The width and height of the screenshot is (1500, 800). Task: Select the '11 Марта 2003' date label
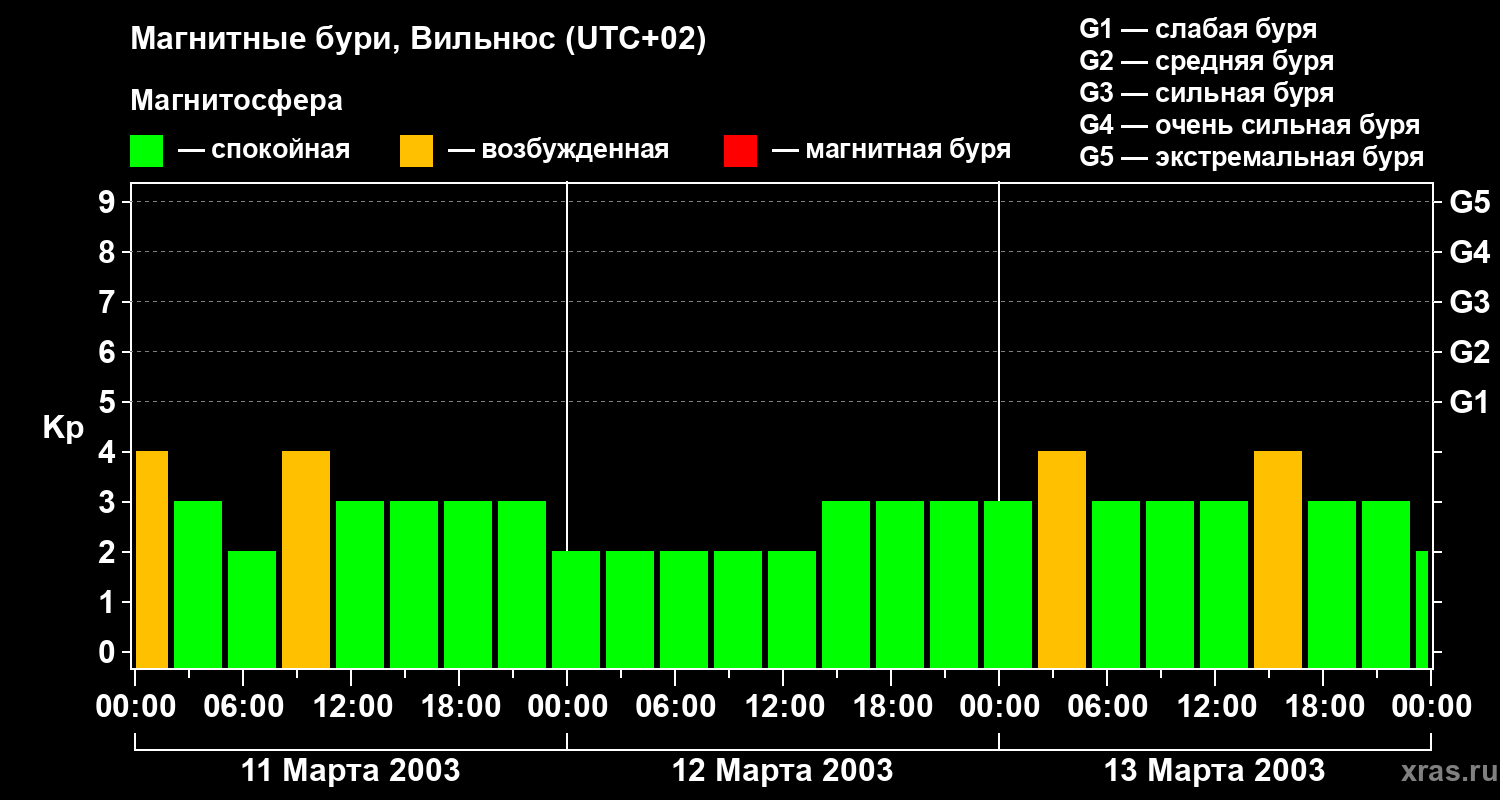coord(351,771)
